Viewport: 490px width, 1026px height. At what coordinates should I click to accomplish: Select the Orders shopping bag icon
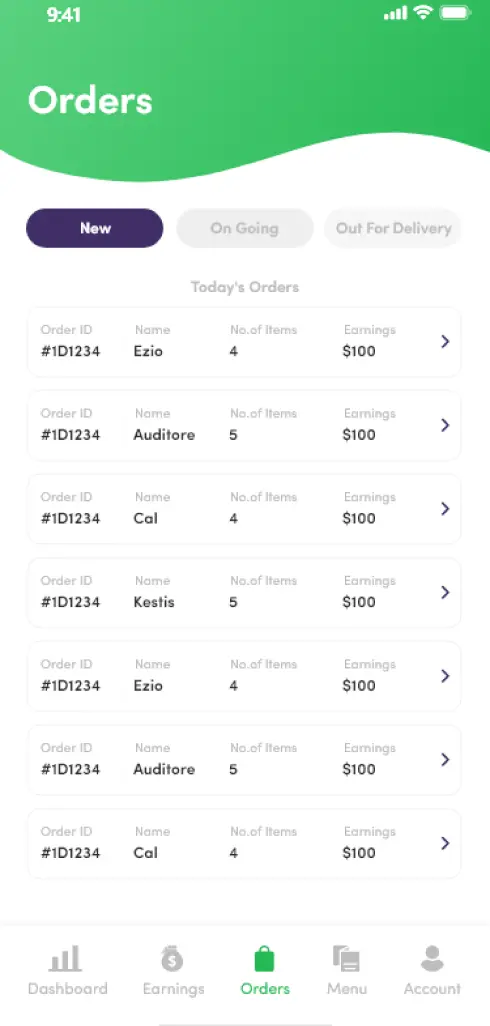pos(264,959)
